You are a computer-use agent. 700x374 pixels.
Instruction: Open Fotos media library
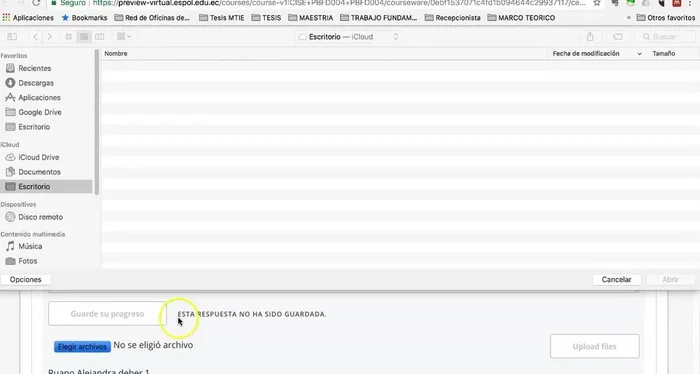[28, 261]
